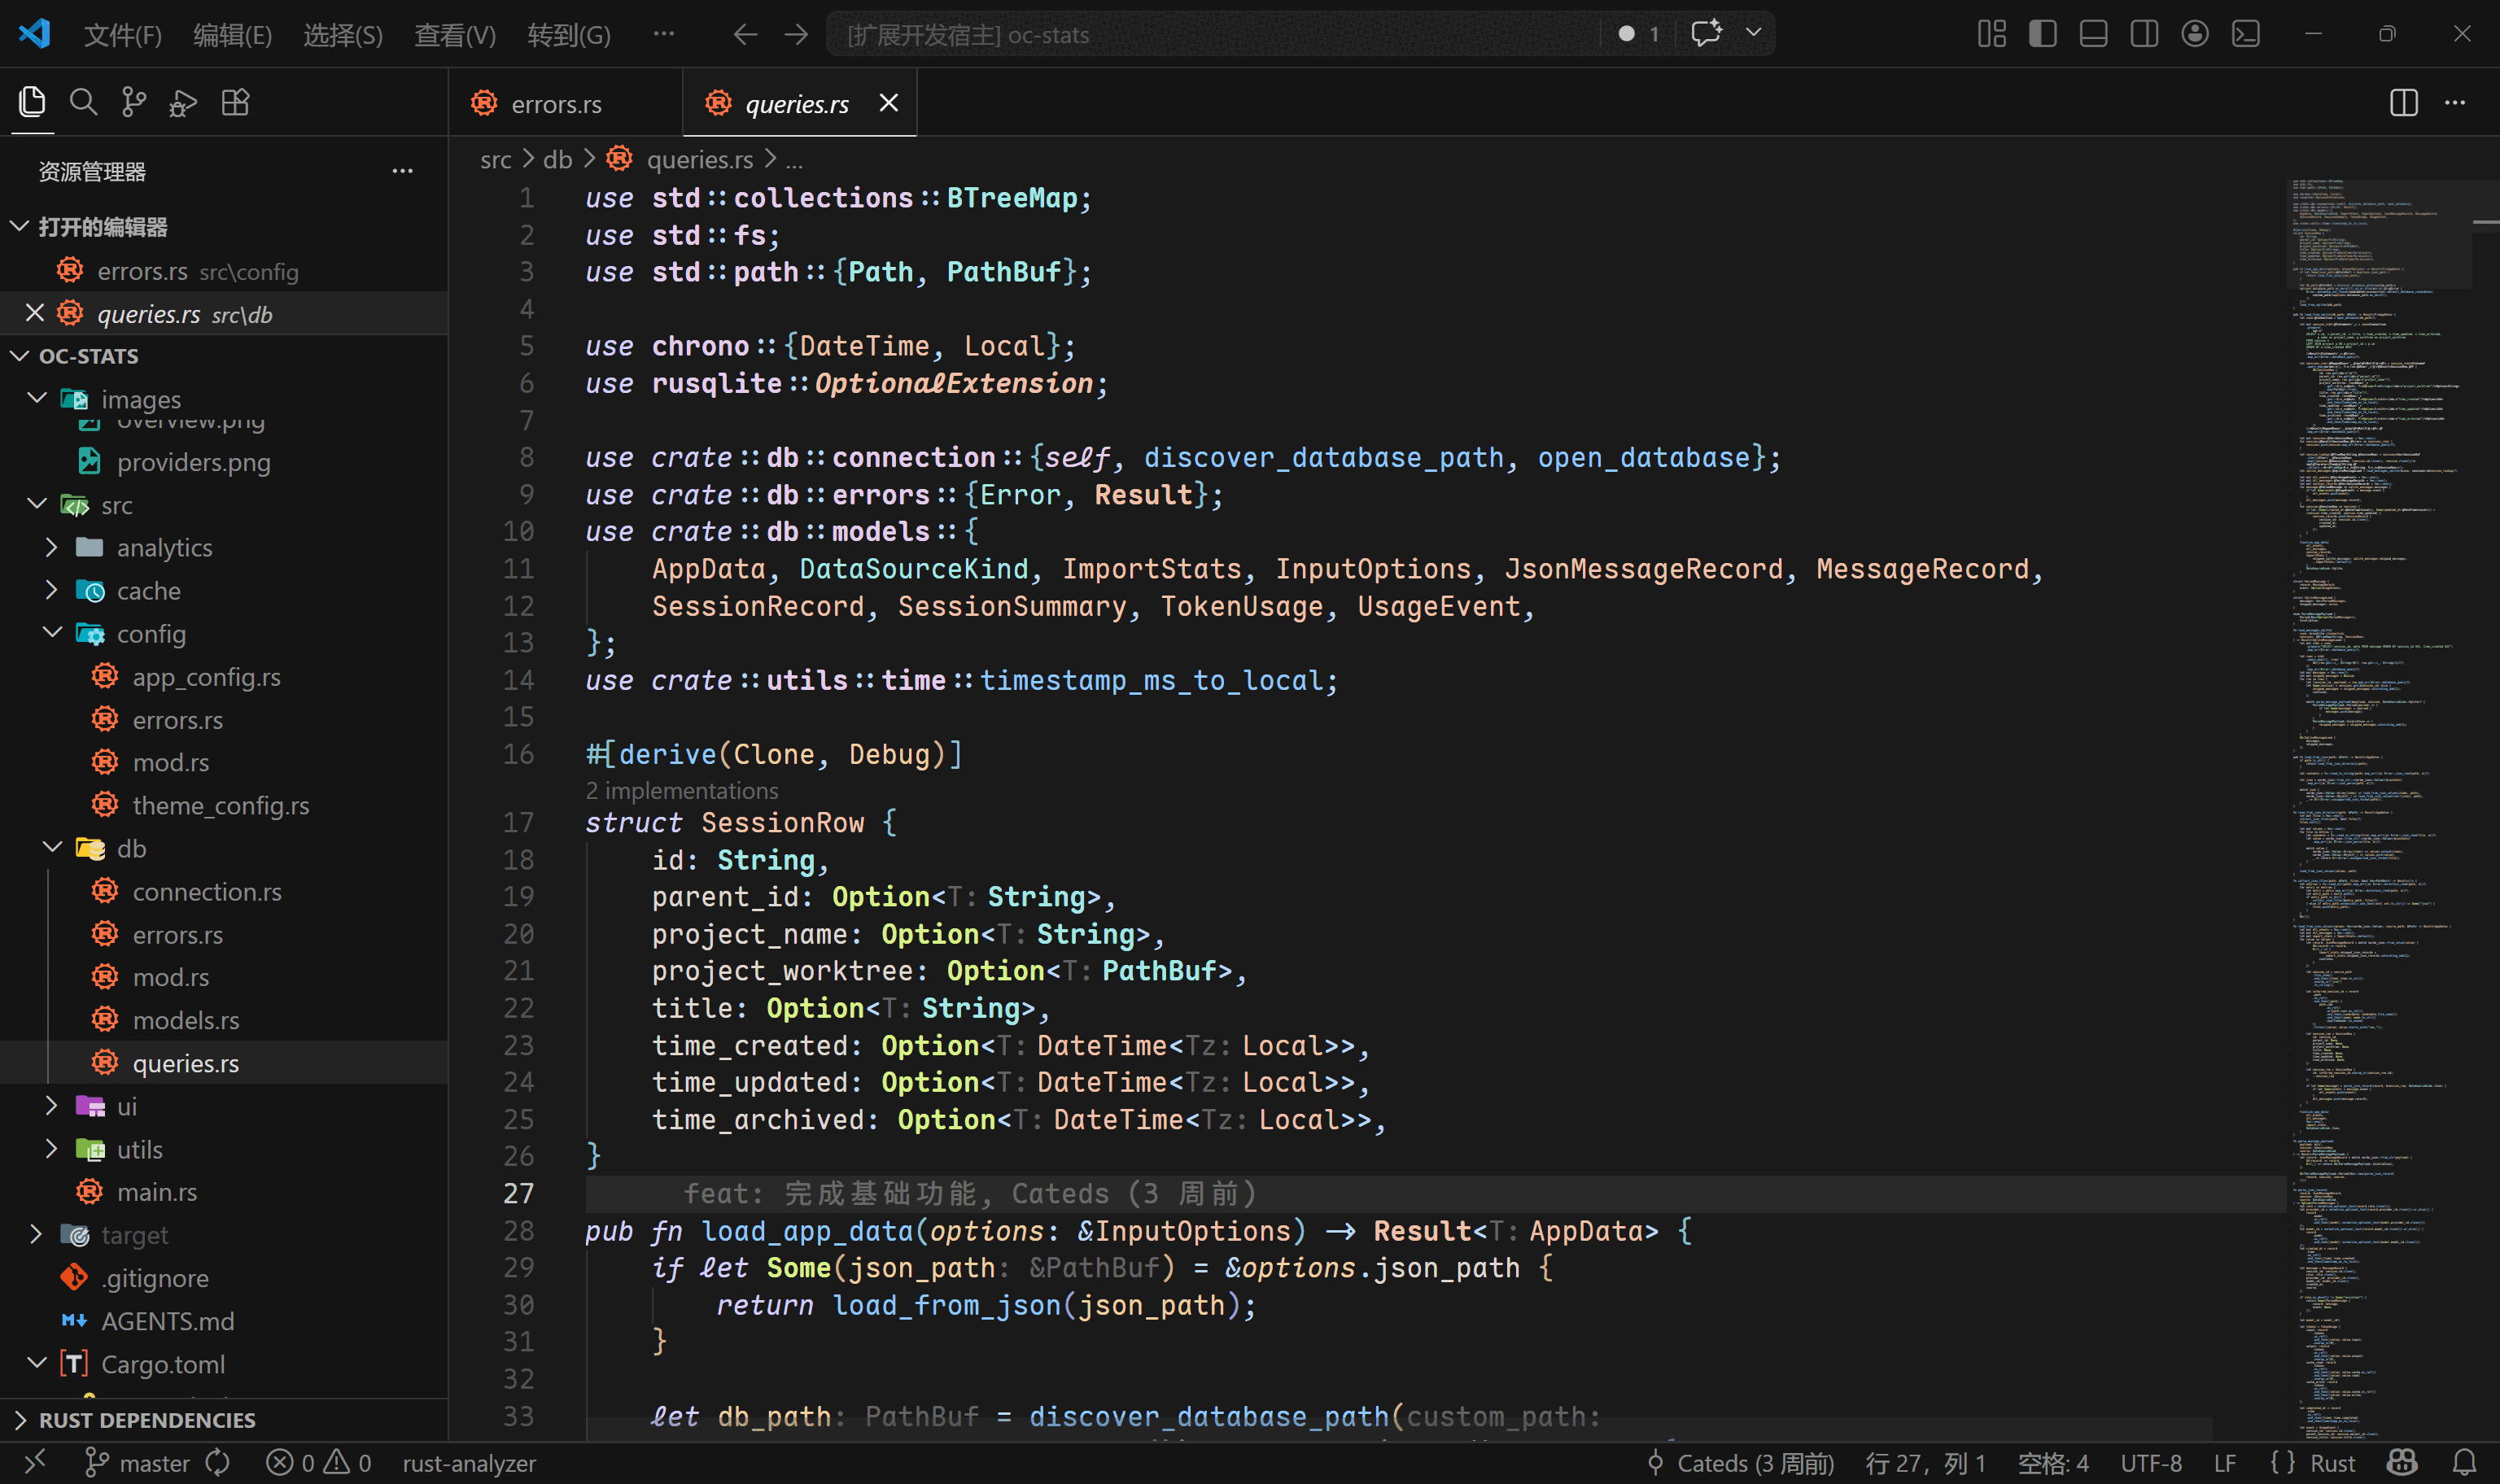This screenshot has height=1484, width=2500.
Task: Click the rust-analyzer status item
Action: click(469, 1463)
